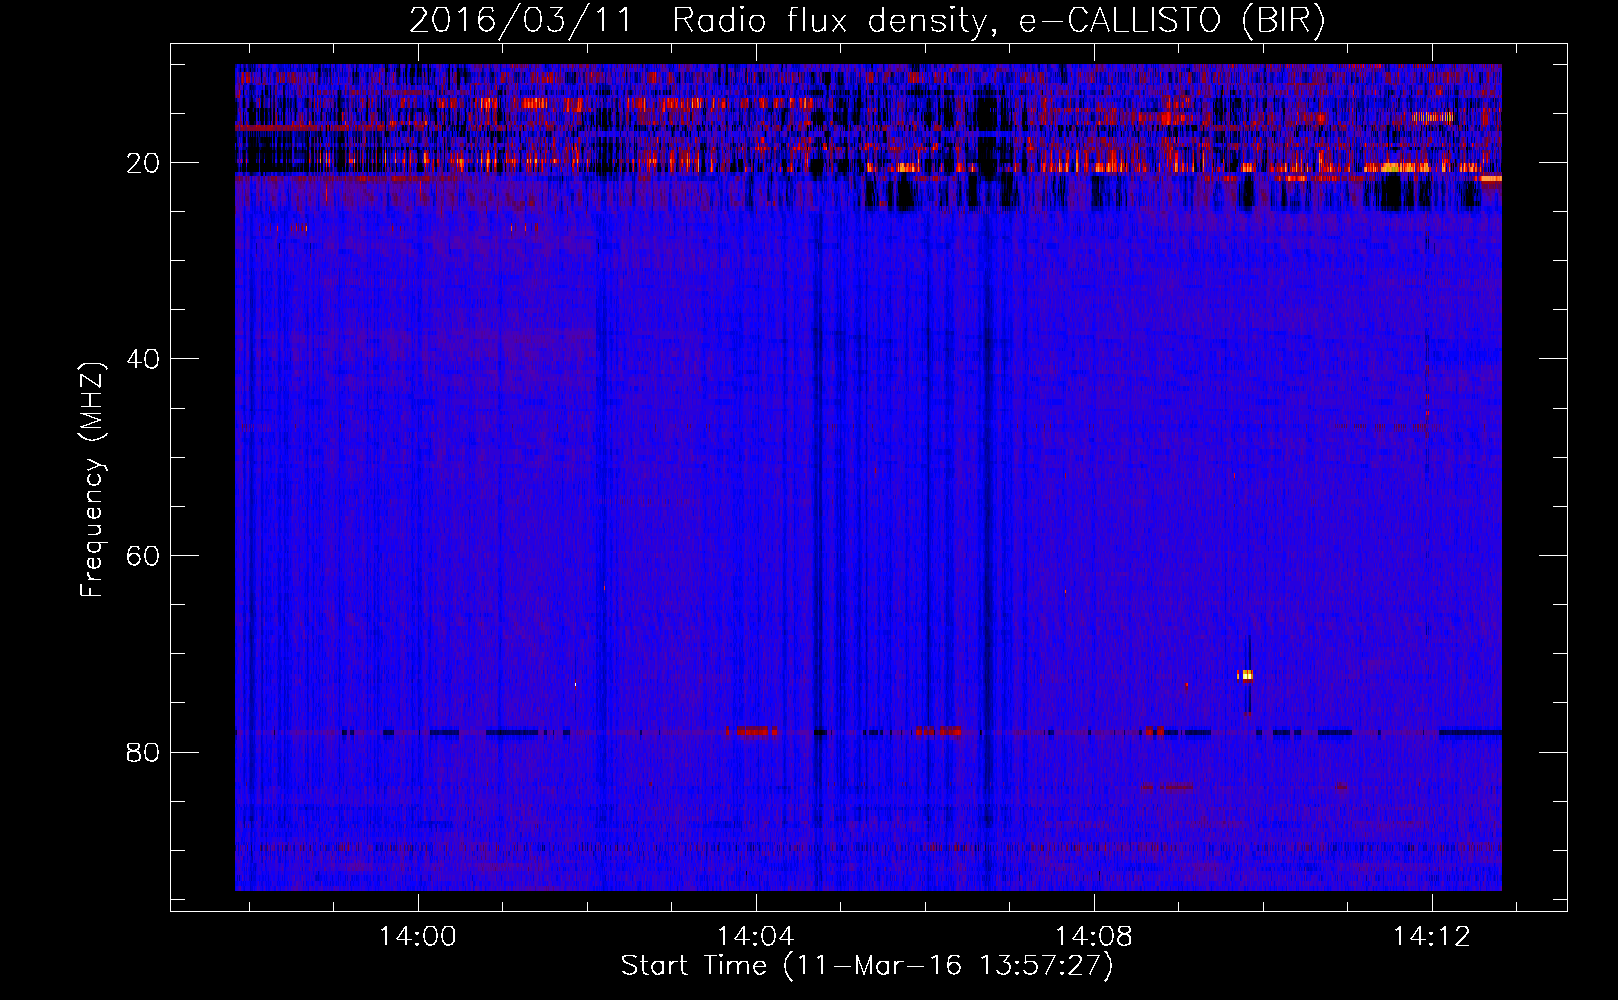Click the 20 MHz frequency tick label
The width and height of the screenshot is (1618, 1000).
tap(143, 163)
